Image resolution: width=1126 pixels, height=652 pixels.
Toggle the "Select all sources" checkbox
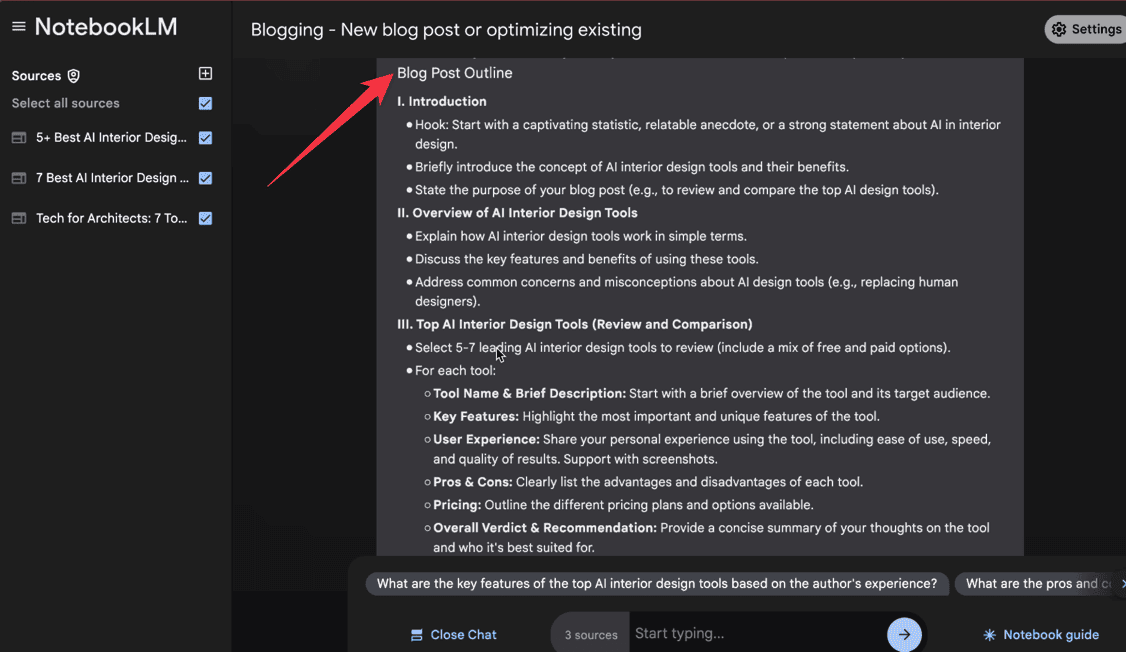(x=205, y=103)
